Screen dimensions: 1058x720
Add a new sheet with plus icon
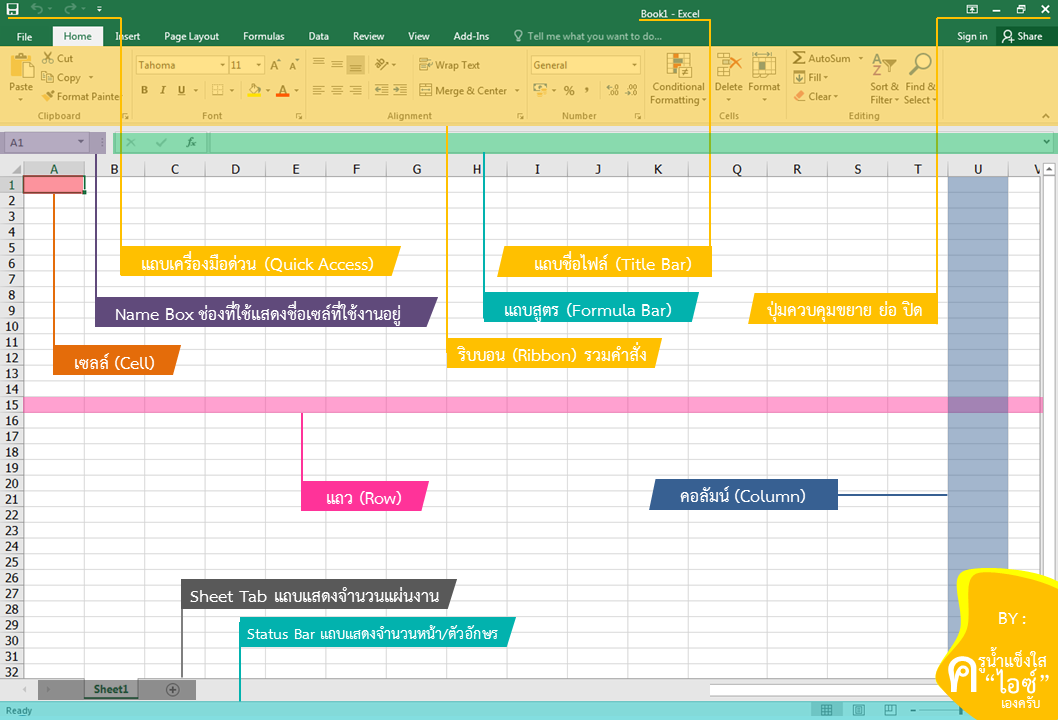pos(172,690)
